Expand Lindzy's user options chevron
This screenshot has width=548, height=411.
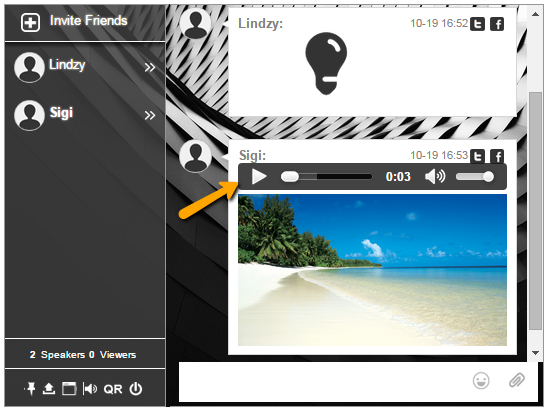point(150,67)
